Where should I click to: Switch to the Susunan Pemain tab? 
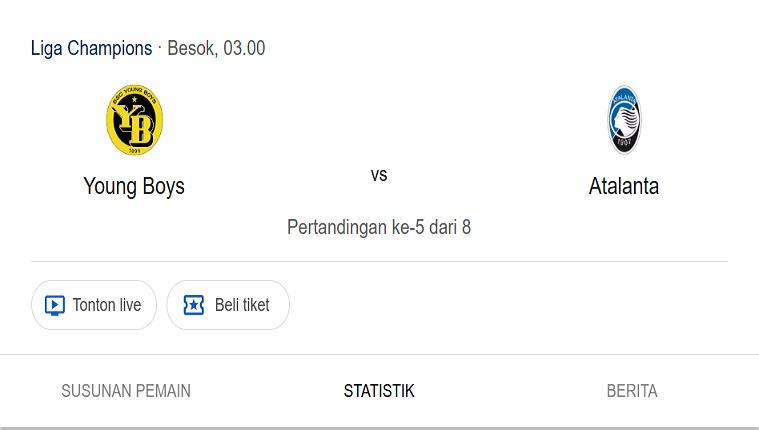tap(126, 391)
